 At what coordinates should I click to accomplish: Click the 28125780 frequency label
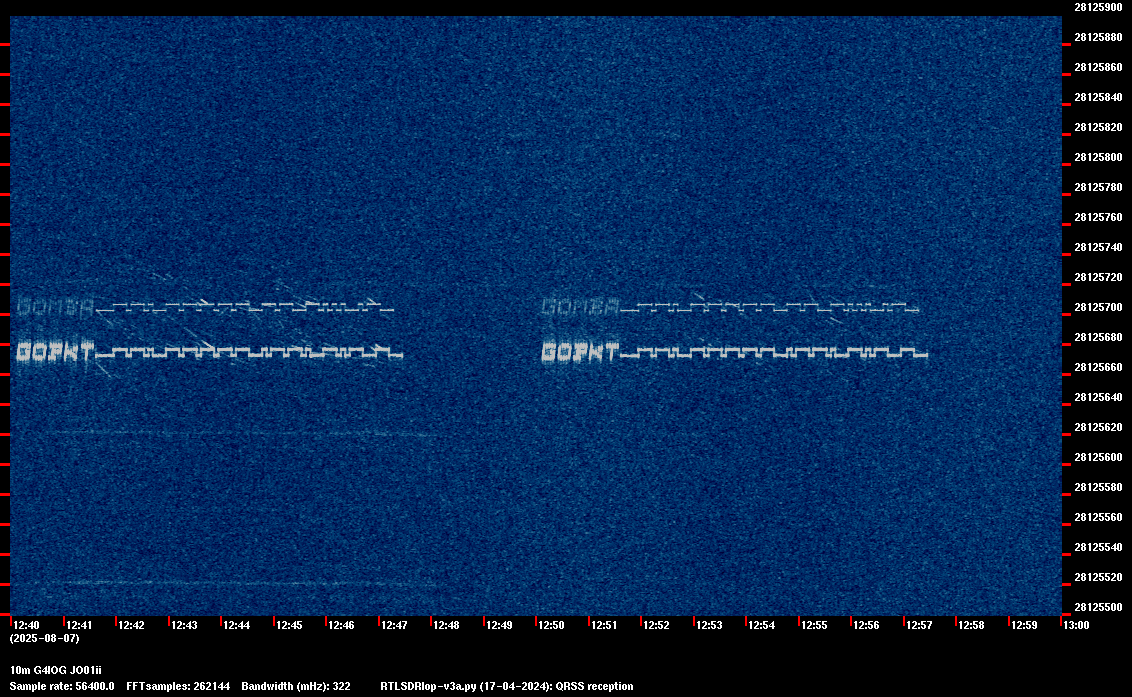point(1099,188)
